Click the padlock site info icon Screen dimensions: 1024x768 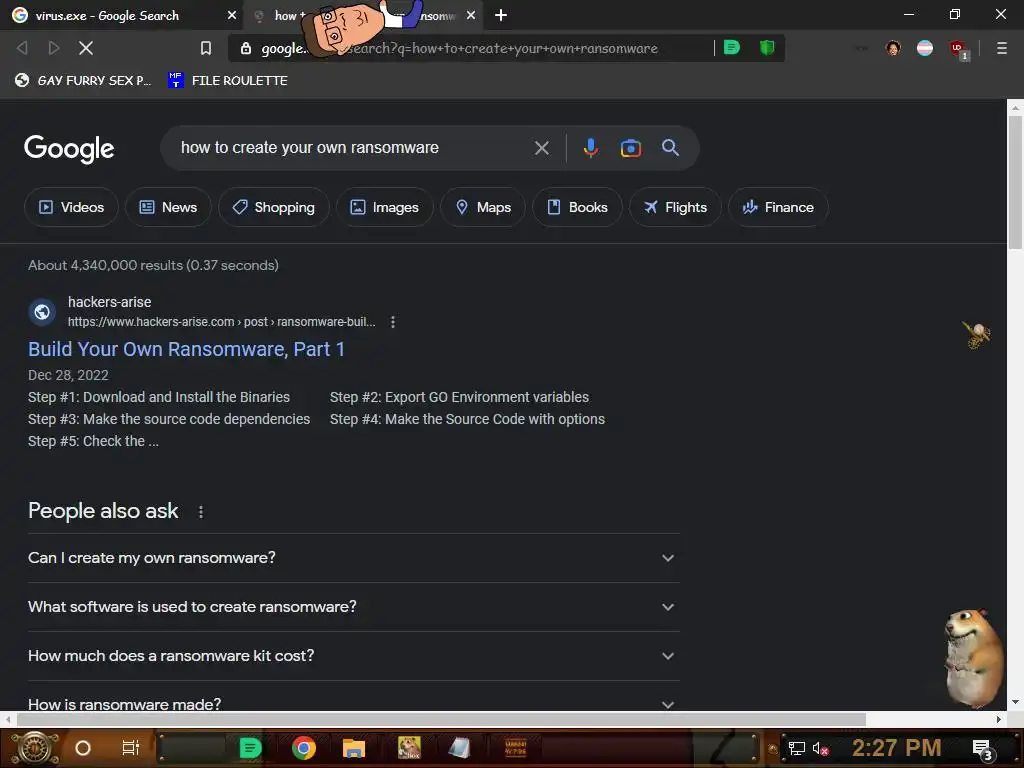(x=246, y=48)
